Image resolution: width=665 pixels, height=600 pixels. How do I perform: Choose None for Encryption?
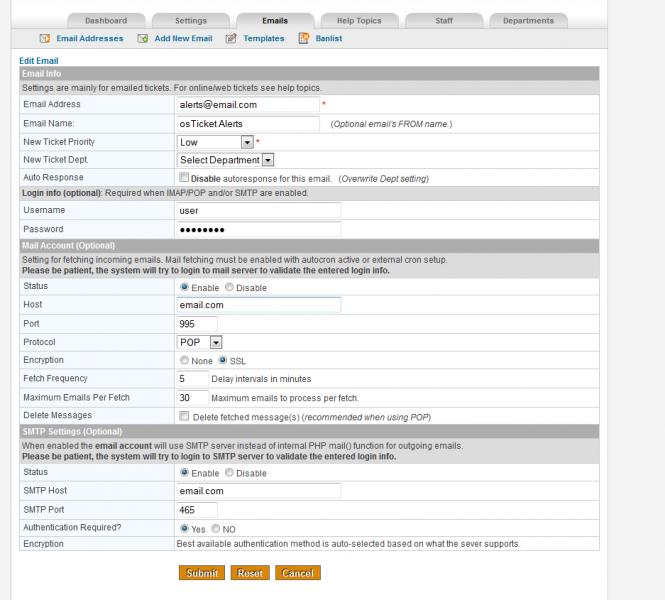tap(184, 360)
